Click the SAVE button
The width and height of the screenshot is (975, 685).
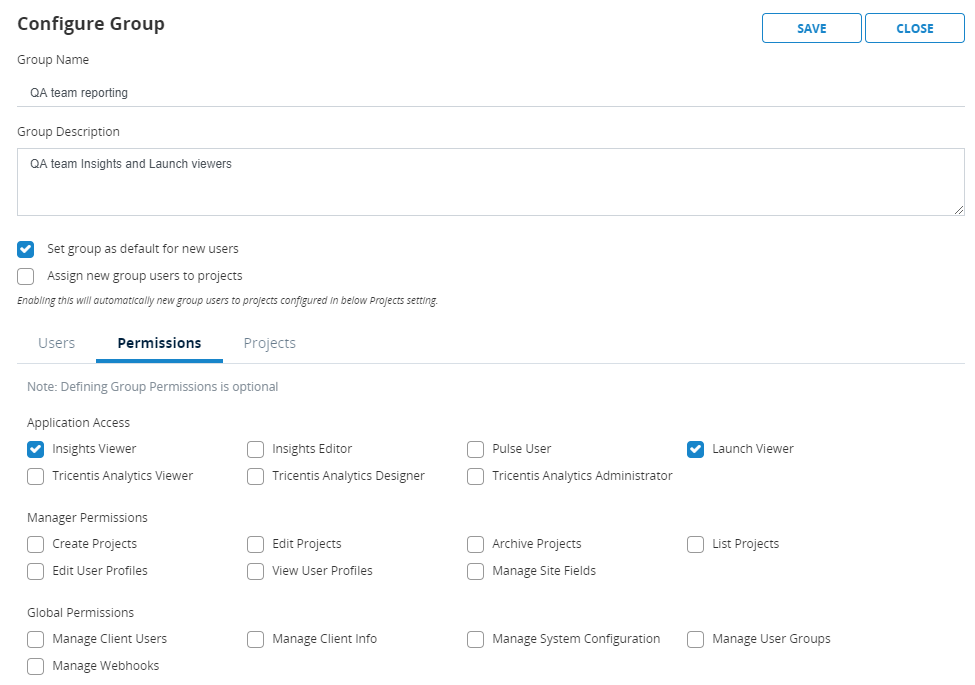[811, 28]
